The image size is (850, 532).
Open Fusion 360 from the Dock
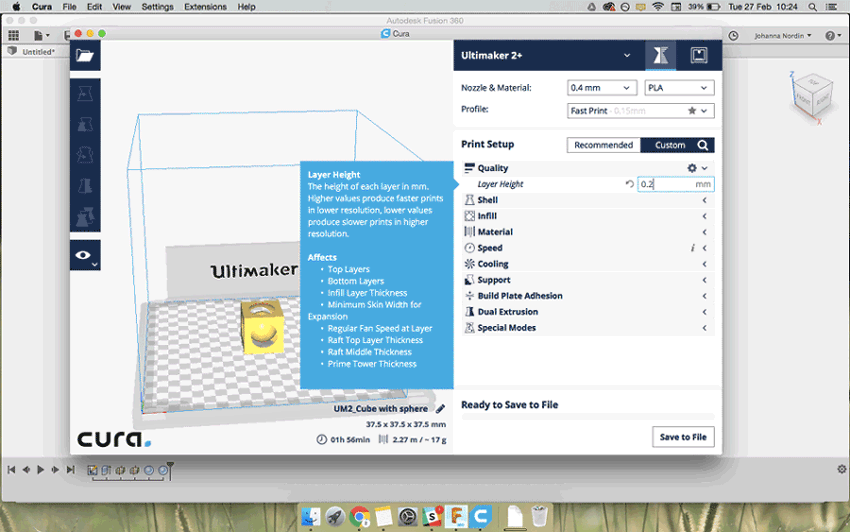(x=456, y=516)
